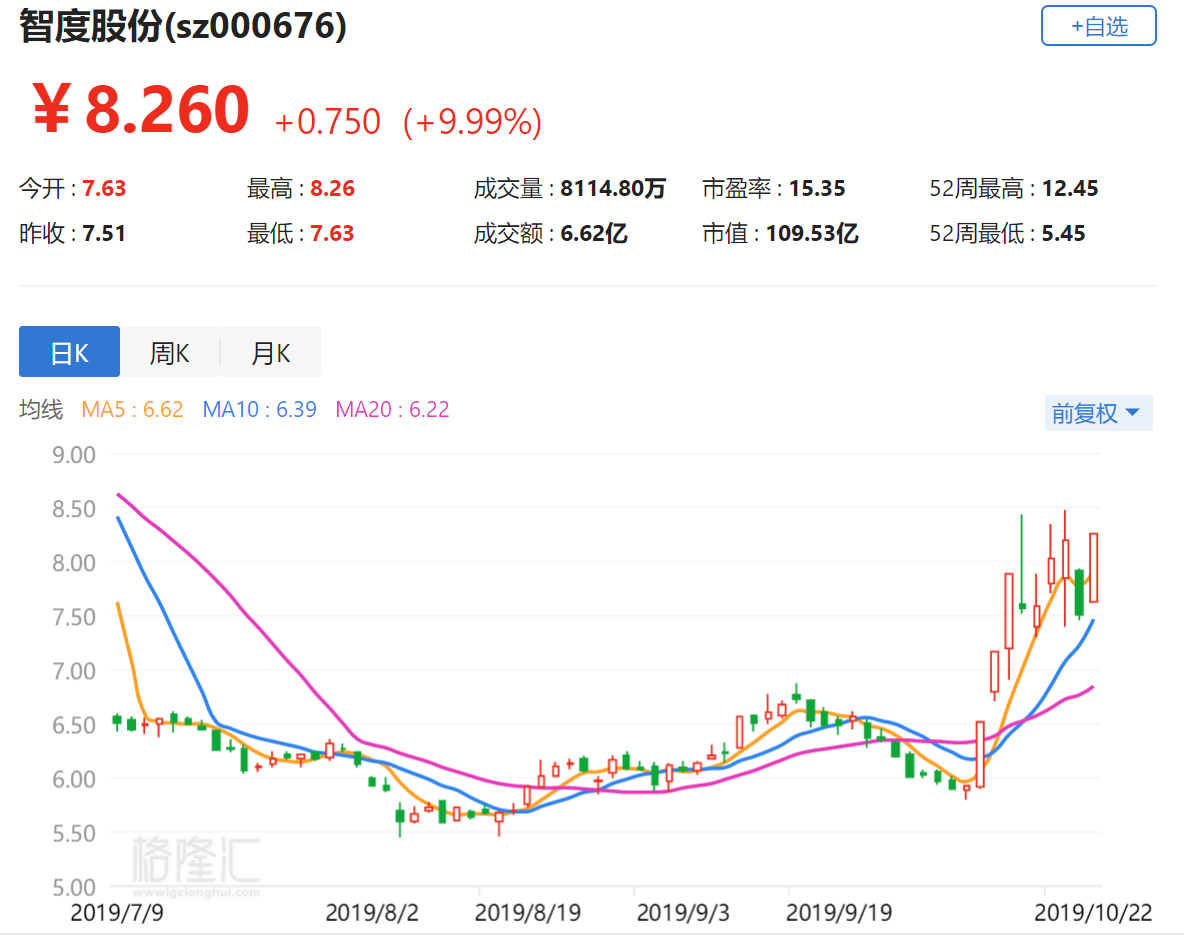
Task: Switch to 周K weekly chart tab
Action: (x=170, y=352)
